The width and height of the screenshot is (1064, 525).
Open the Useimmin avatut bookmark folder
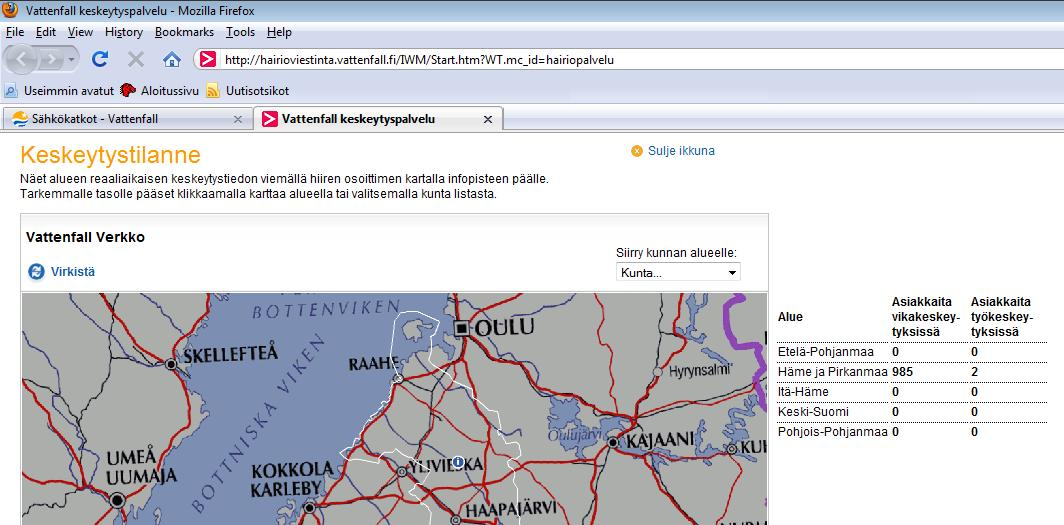tap(58, 90)
